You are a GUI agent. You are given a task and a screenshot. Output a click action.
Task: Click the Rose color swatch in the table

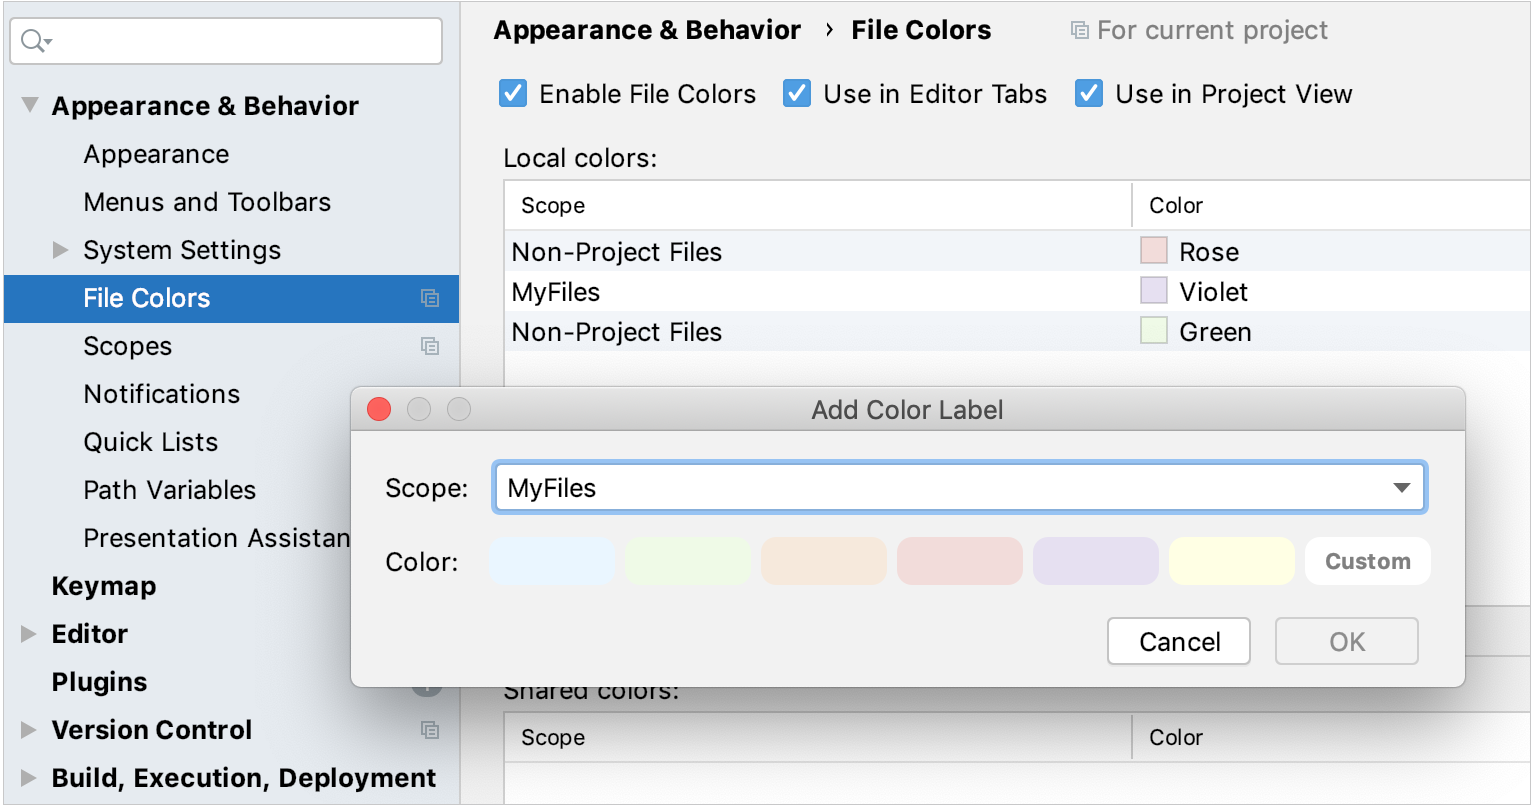coord(1153,251)
